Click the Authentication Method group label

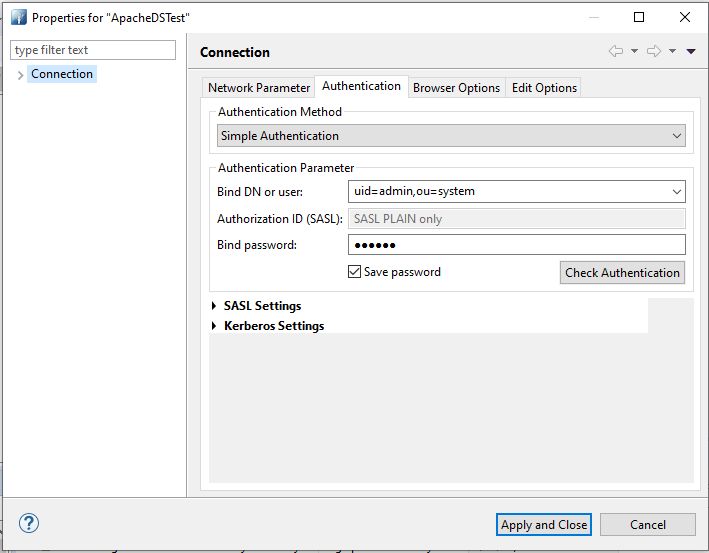(280, 112)
